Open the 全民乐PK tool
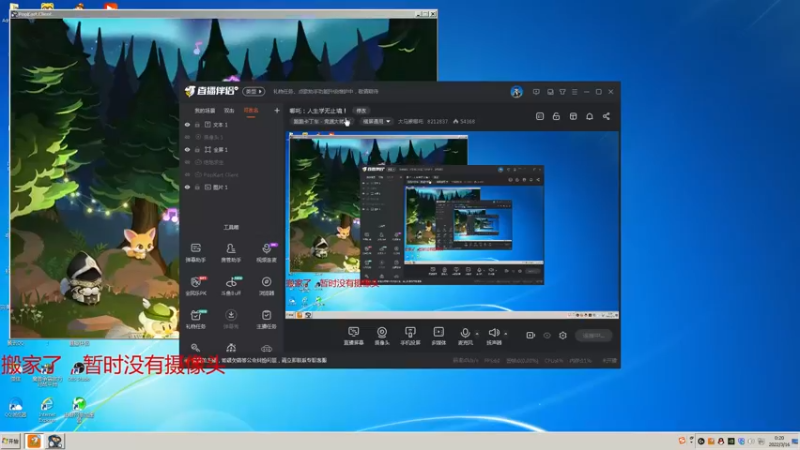800x450 pixels. (195, 286)
